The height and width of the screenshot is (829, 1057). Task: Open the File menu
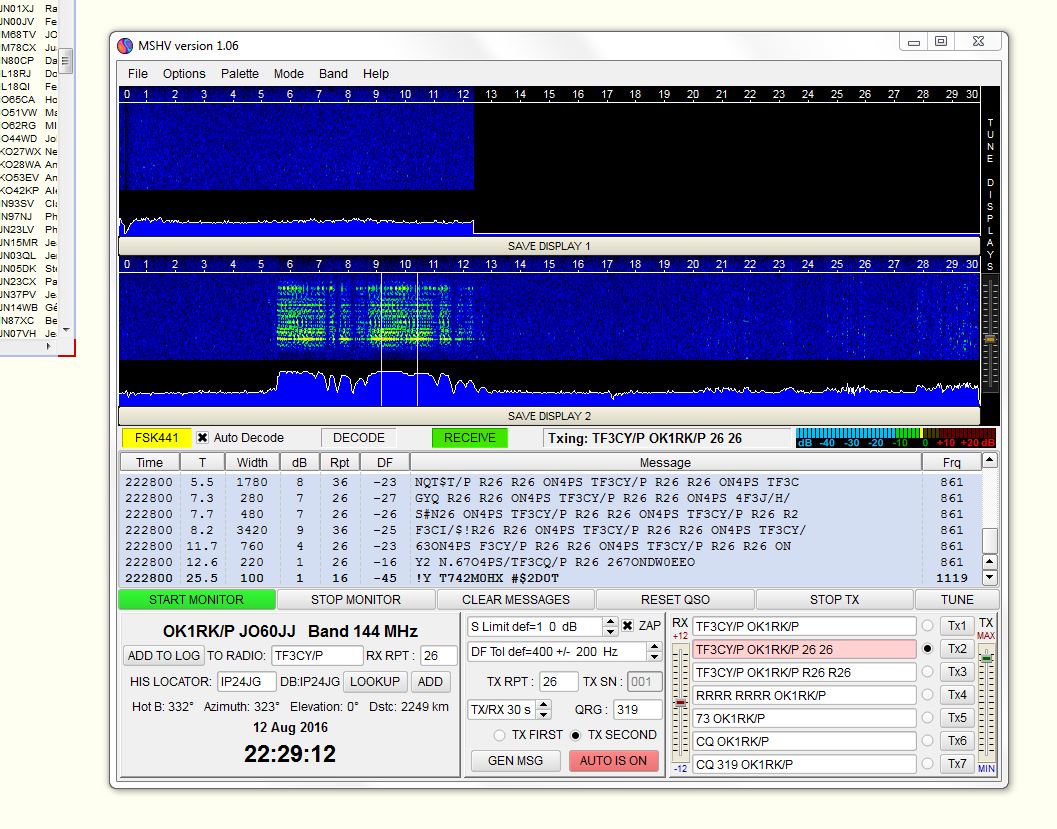138,73
